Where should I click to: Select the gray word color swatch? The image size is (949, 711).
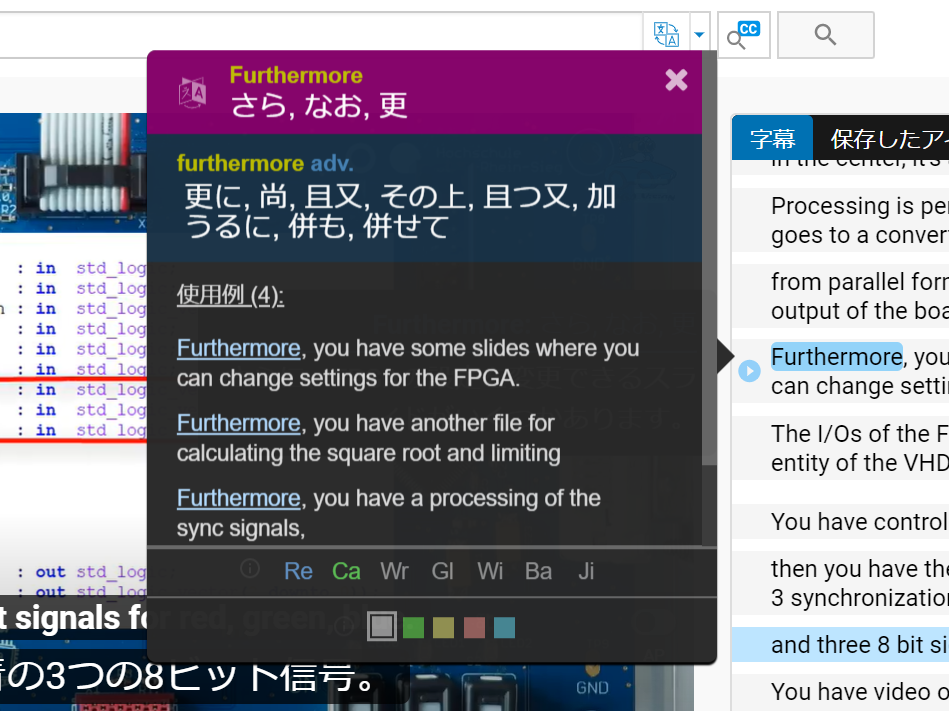point(382,627)
